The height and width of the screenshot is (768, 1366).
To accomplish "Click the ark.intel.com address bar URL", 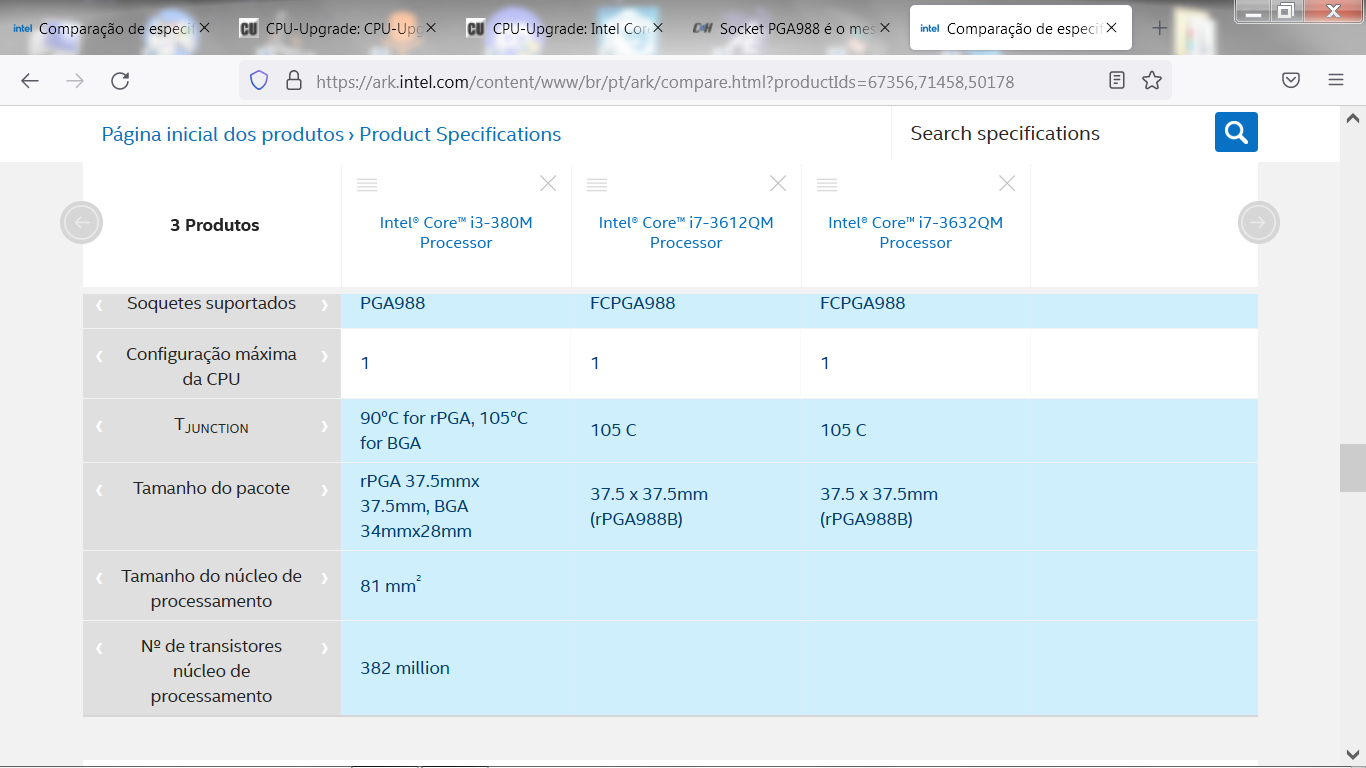I will 665,82.
